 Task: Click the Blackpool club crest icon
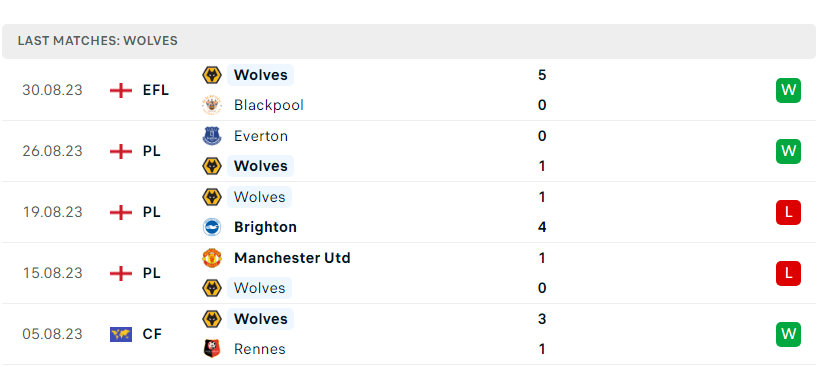coord(212,105)
